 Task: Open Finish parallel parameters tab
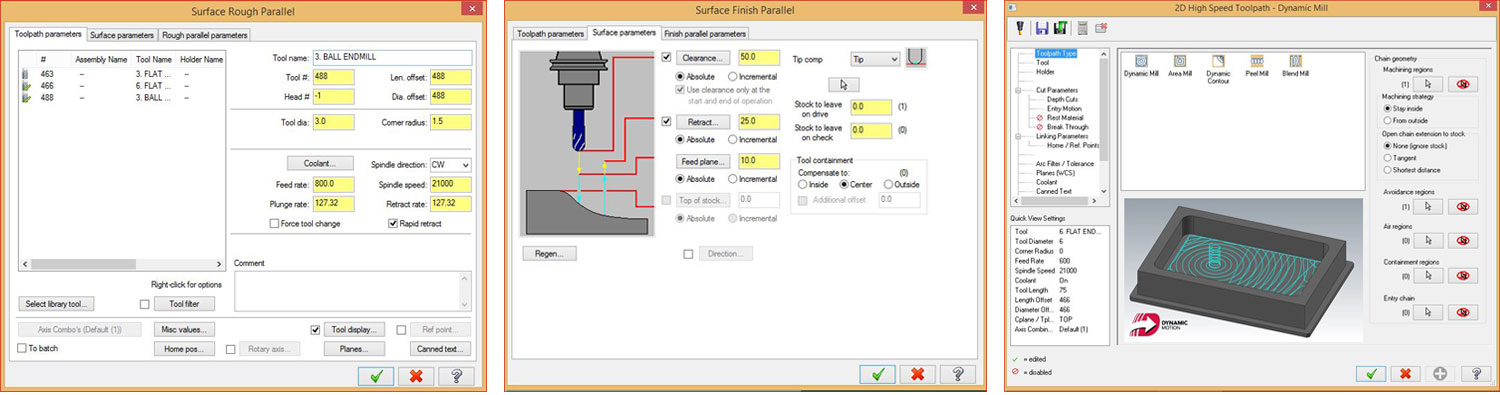click(705, 33)
